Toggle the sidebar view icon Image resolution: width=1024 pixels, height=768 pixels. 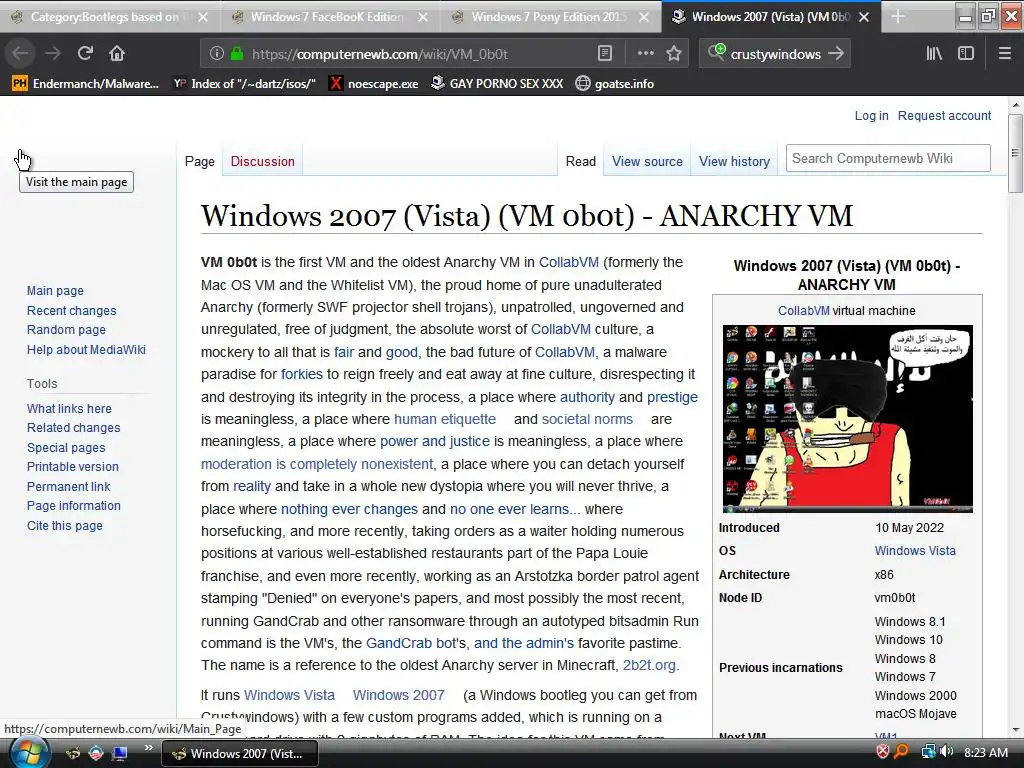[x=966, y=54]
